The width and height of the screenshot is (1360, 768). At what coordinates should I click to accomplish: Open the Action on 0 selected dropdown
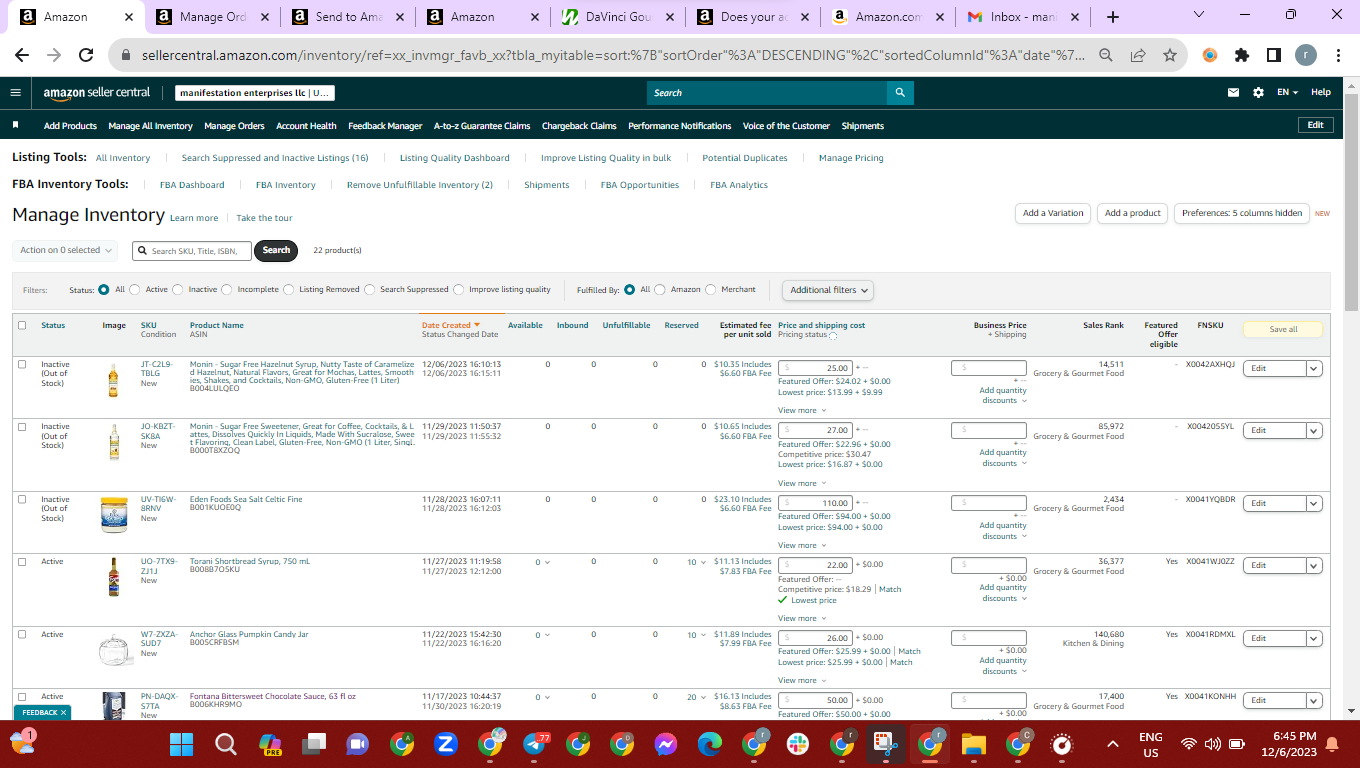pos(66,250)
